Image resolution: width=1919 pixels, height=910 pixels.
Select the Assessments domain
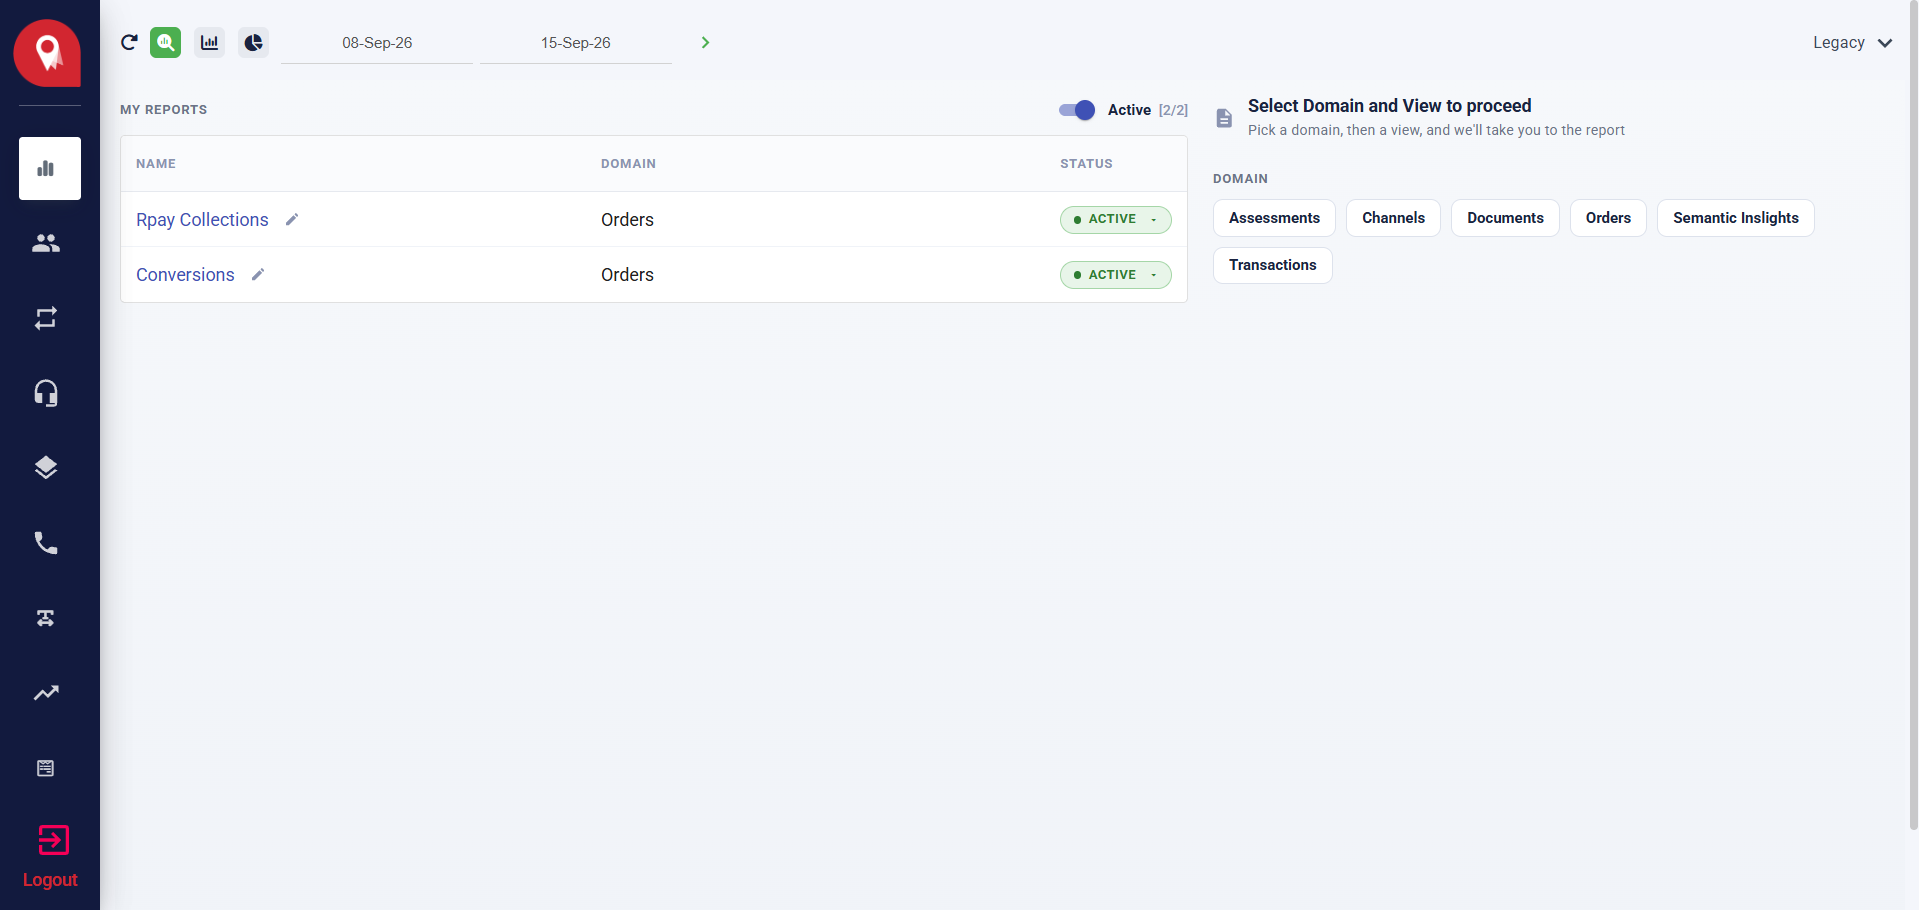[1274, 218]
